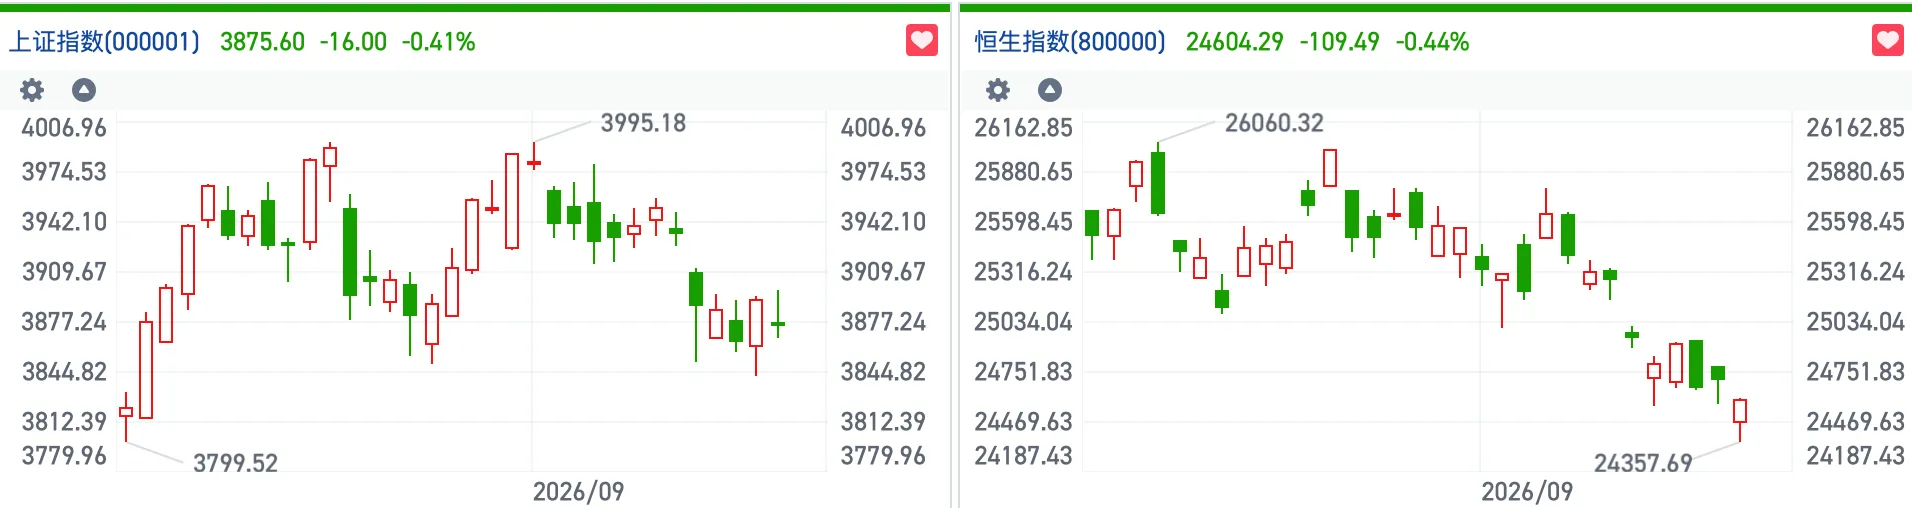Viewport: 1912px width, 508px height.
Task: Open settings gear for 恒生指数 chart
Action: pyautogui.click(x=998, y=90)
